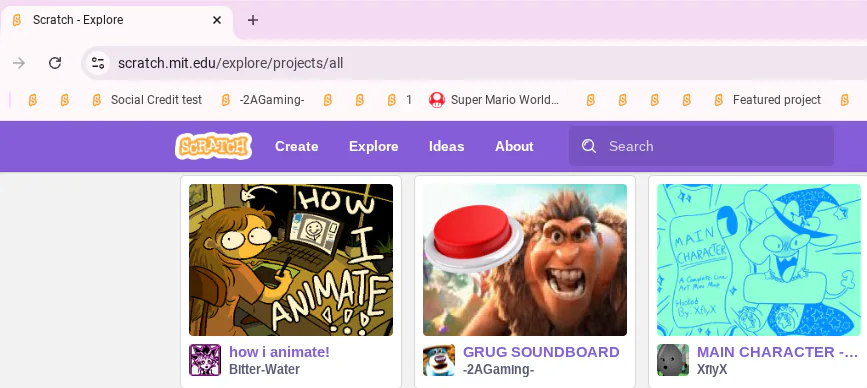
Task: Click the search magnifier icon
Action: (589, 146)
